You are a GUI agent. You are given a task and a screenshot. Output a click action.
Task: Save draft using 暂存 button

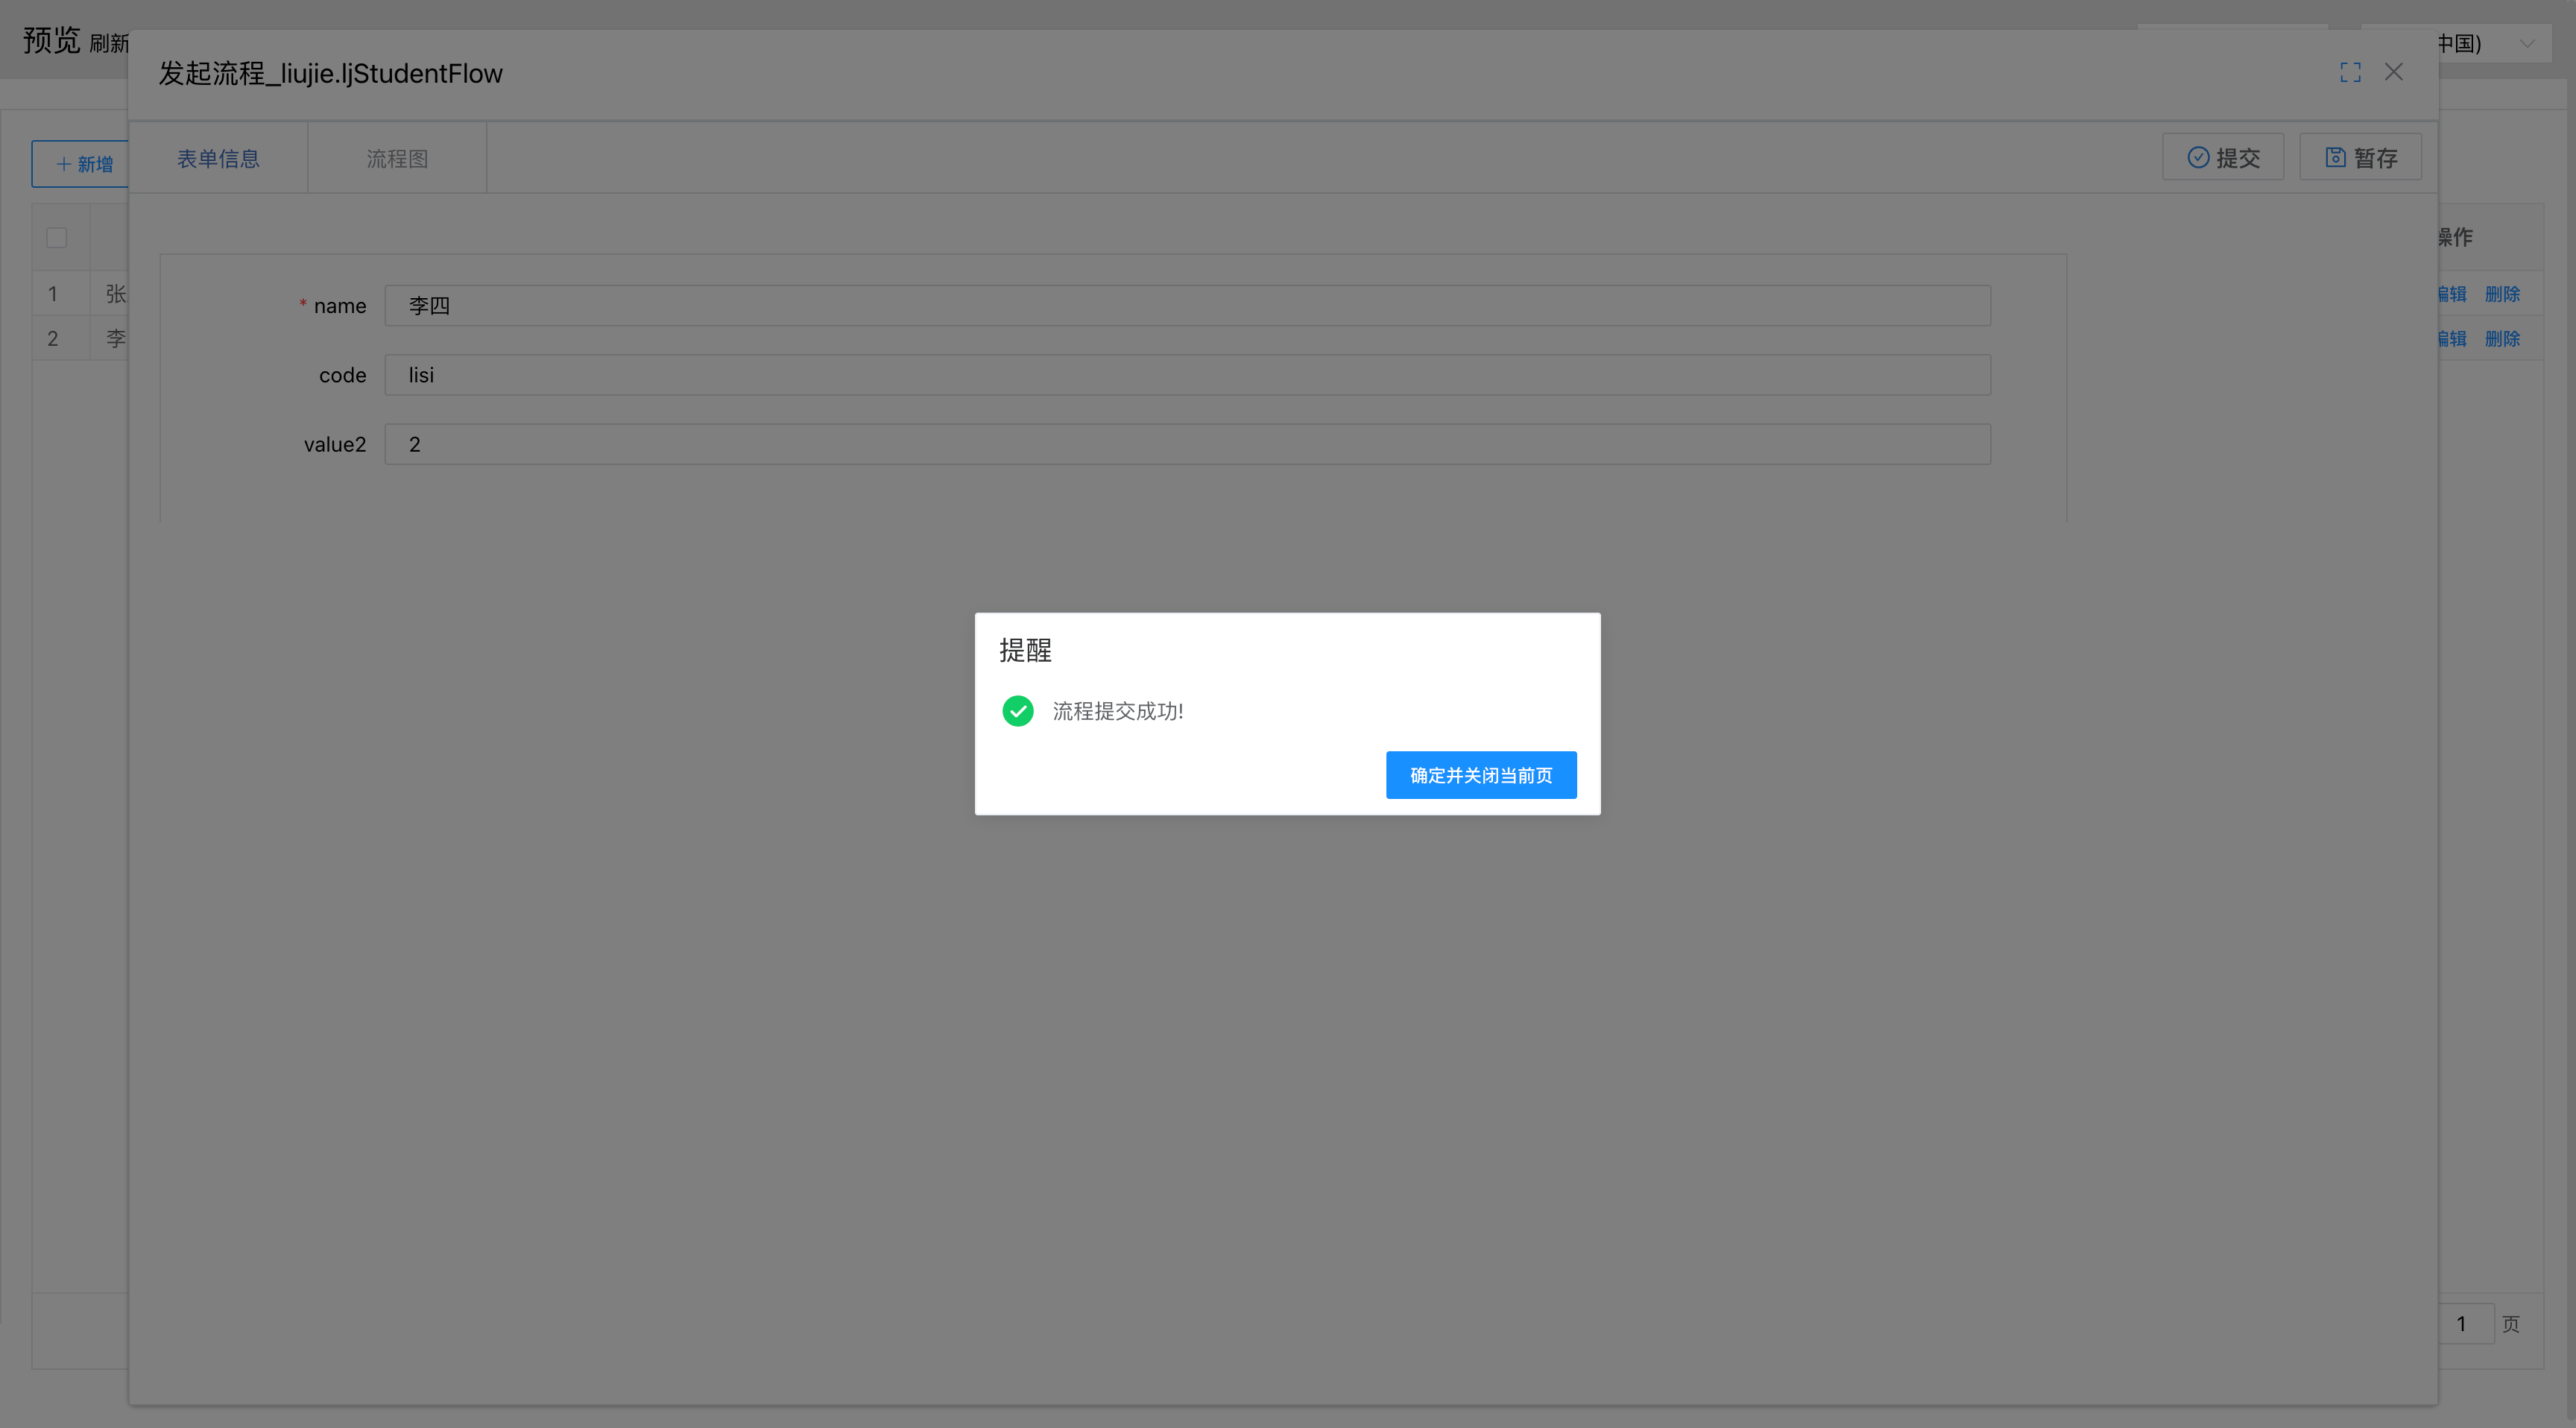(x=2360, y=157)
